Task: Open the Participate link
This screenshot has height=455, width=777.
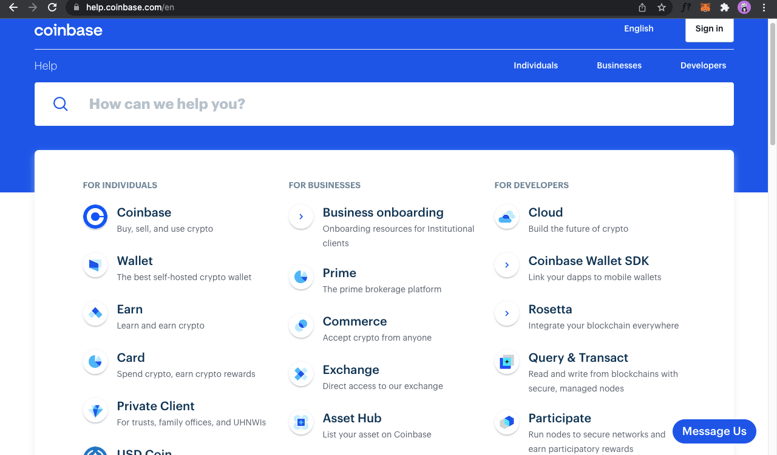Action: tap(559, 418)
